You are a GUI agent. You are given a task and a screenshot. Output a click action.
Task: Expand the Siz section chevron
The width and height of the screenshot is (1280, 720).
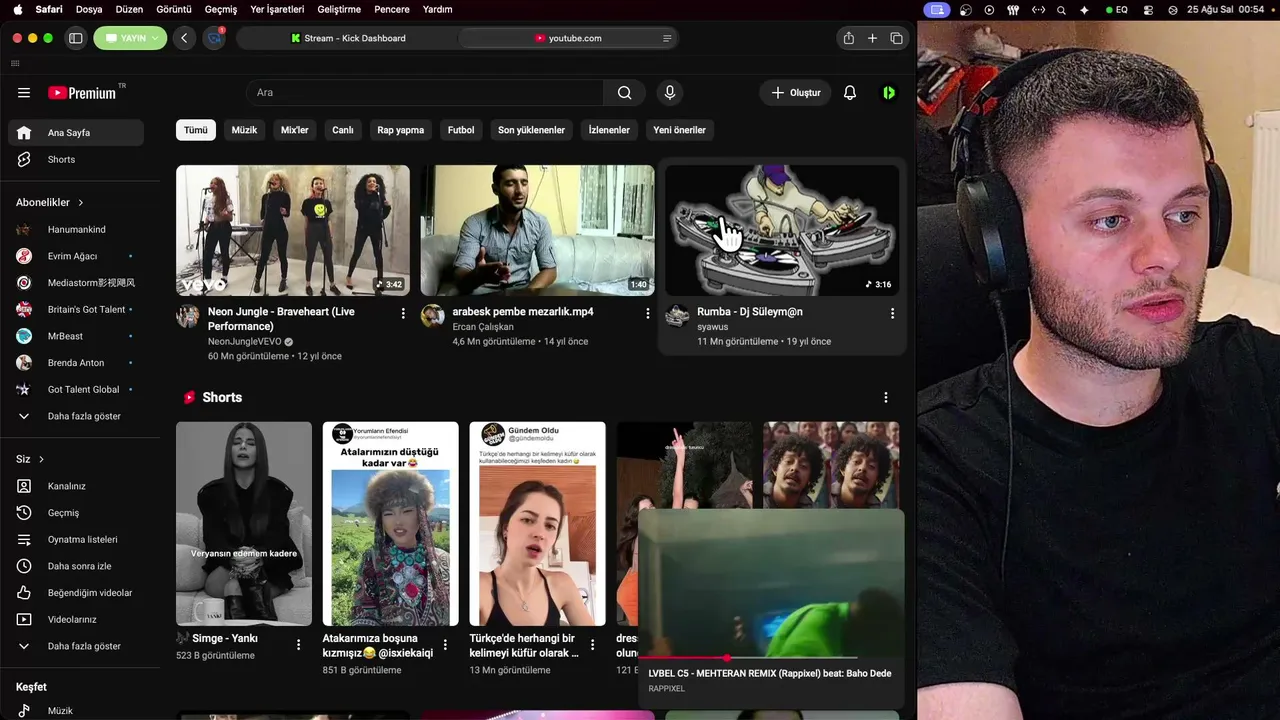pos(41,459)
